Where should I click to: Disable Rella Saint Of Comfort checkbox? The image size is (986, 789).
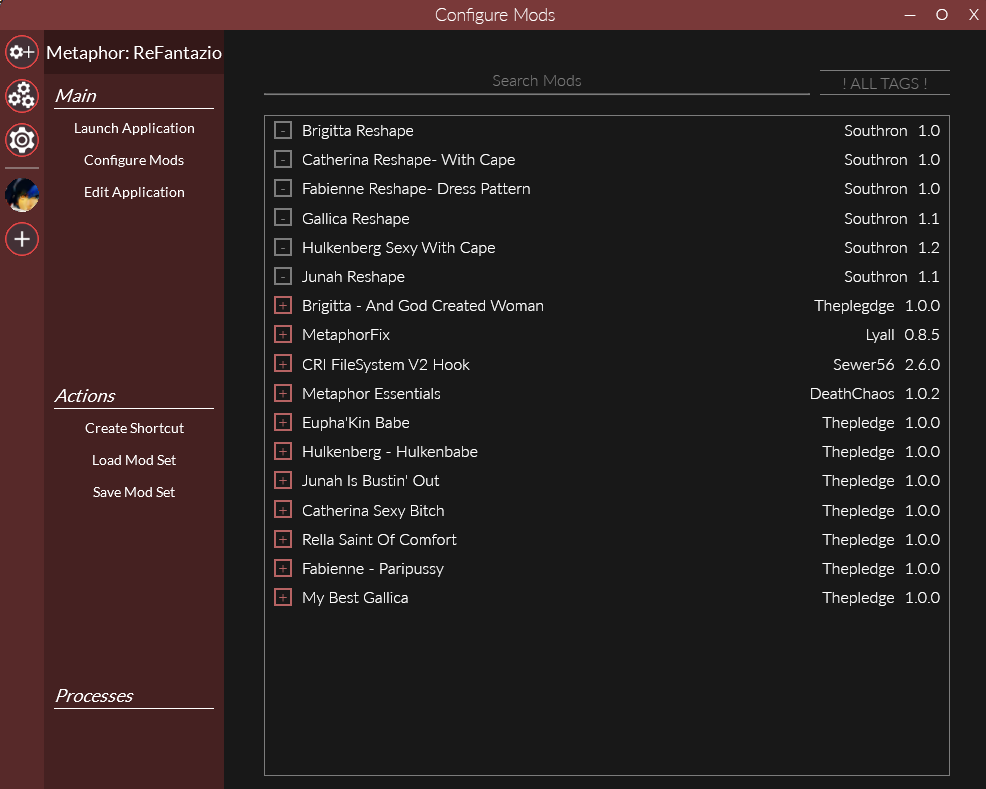pos(283,539)
